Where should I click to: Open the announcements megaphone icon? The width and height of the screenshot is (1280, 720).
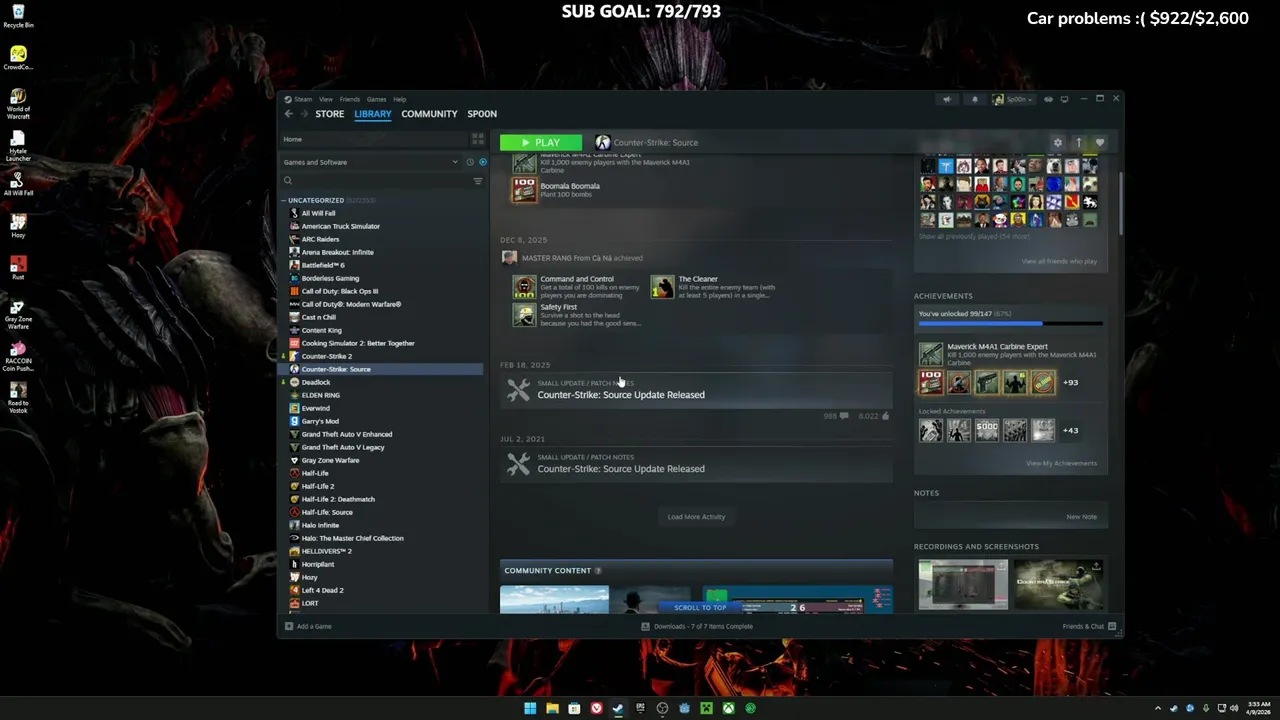point(946,99)
